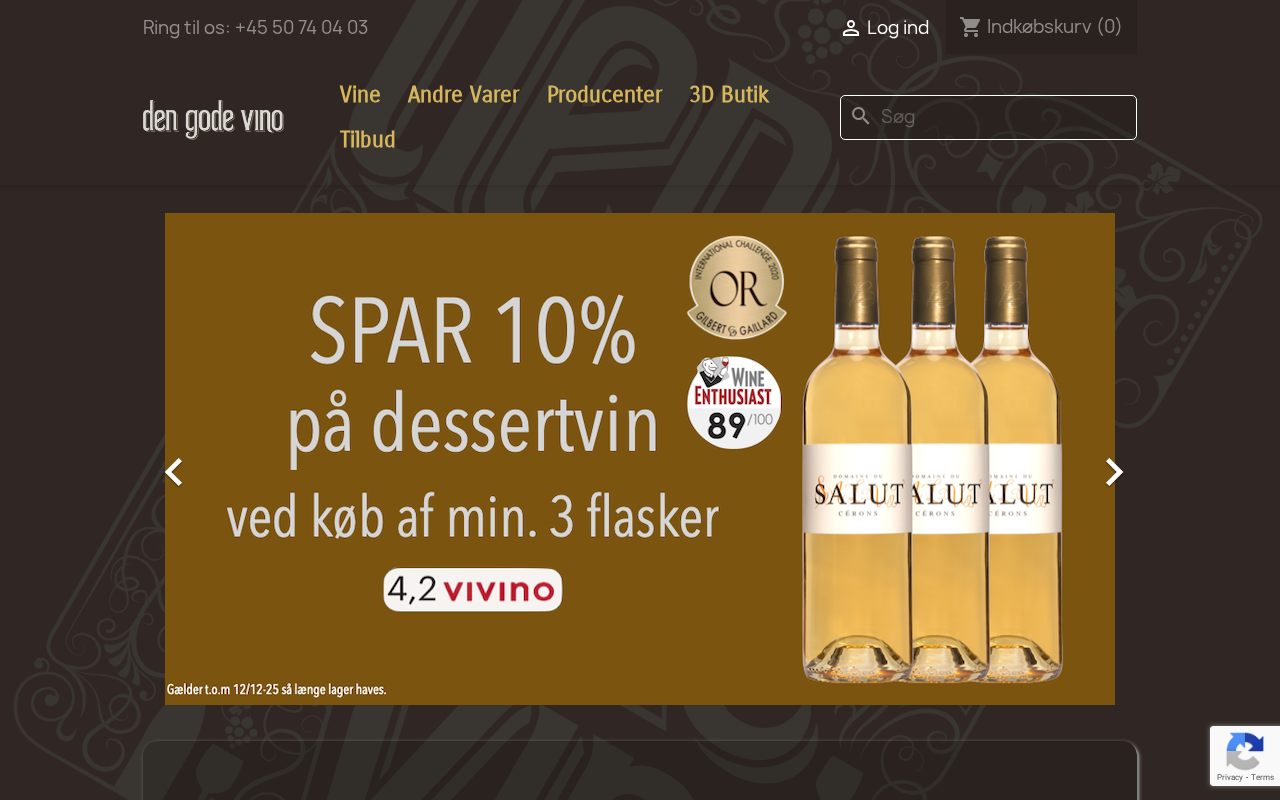Click the person icon beside Log ind
This screenshot has width=1280, height=800.
point(851,28)
